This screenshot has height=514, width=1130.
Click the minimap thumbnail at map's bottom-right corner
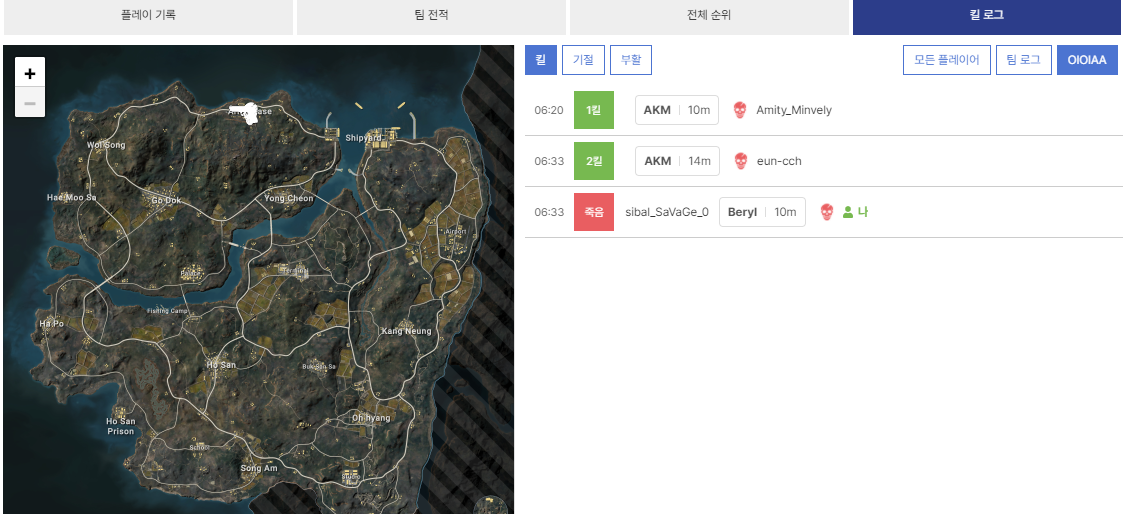click(x=491, y=504)
